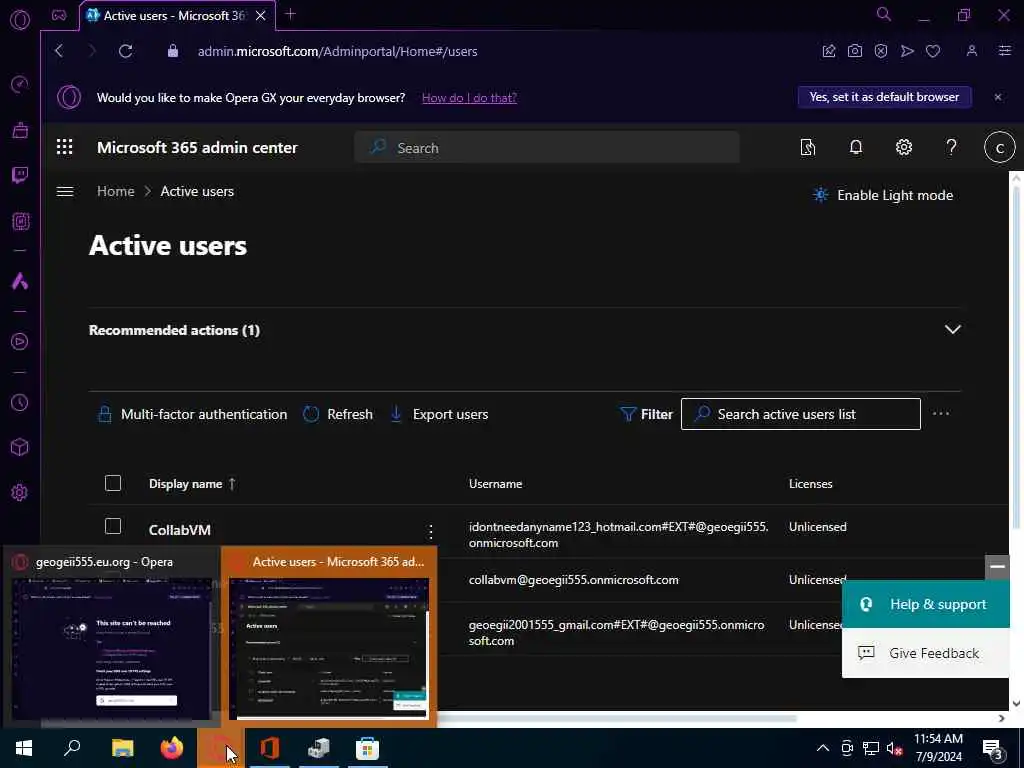Add page to bookmarks with heart icon
The height and width of the screenshot is (768, 1024).
click(933, 51)
